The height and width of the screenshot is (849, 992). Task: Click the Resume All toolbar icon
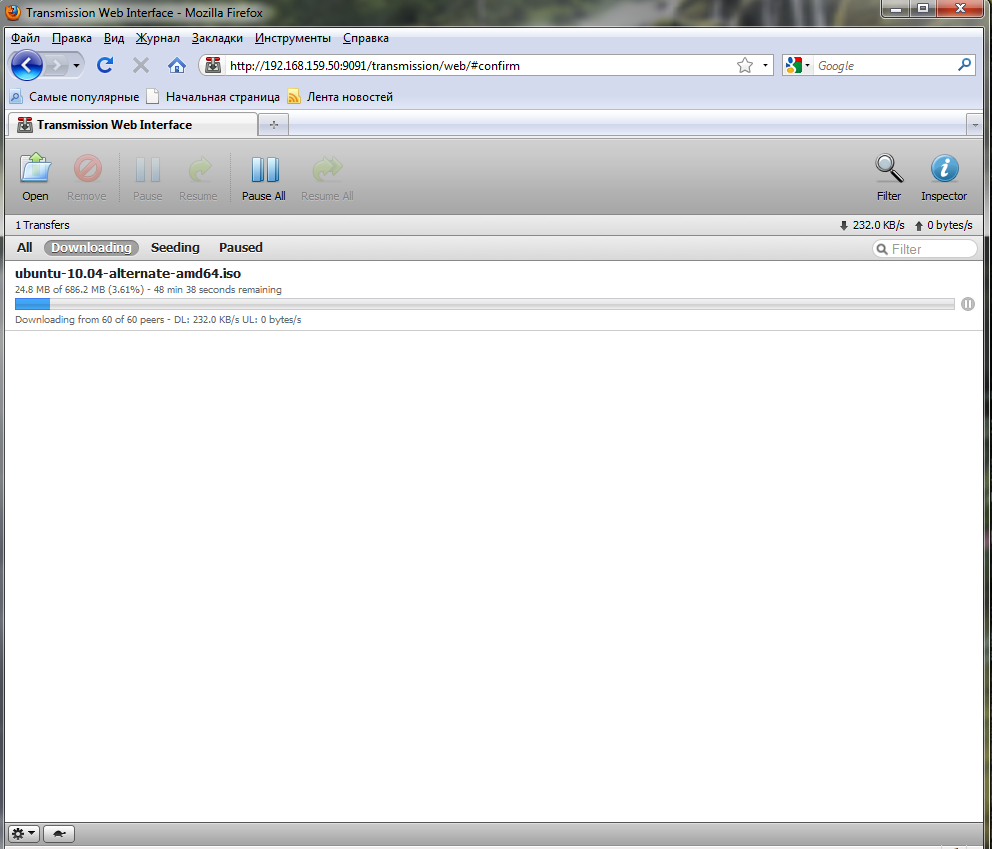327,177
